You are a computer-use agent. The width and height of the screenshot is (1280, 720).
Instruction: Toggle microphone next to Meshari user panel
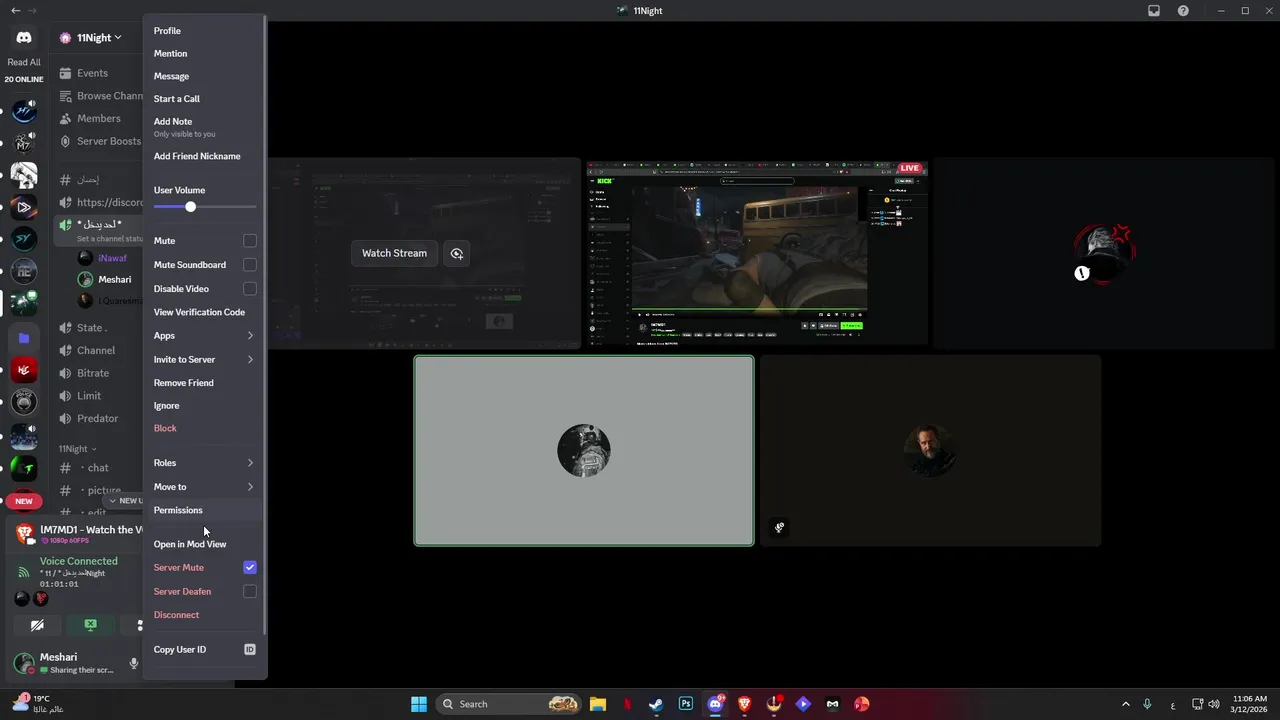pyautogui.click(x=133, y=663)
